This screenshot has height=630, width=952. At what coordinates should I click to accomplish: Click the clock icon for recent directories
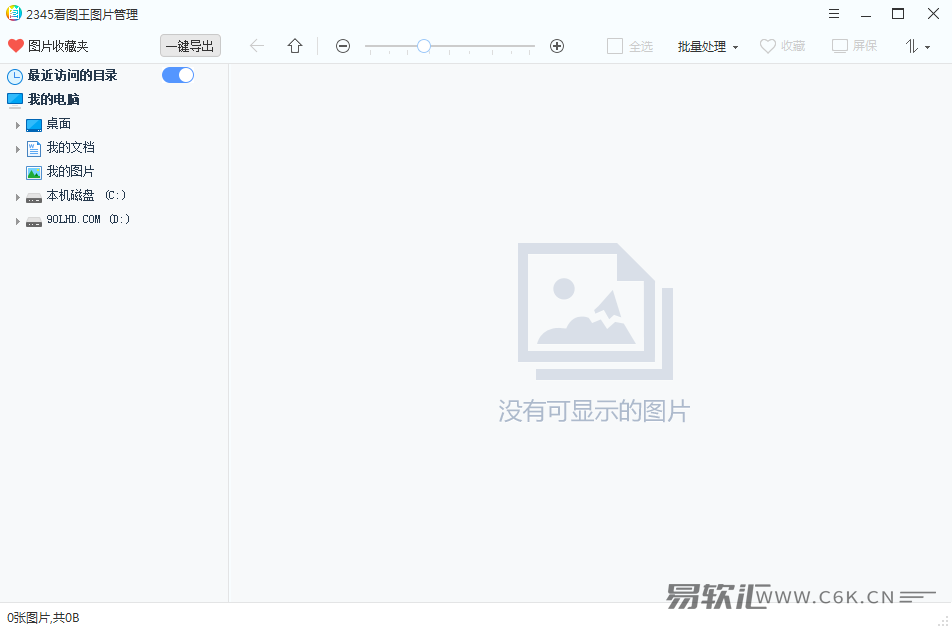tap(15, 76)
